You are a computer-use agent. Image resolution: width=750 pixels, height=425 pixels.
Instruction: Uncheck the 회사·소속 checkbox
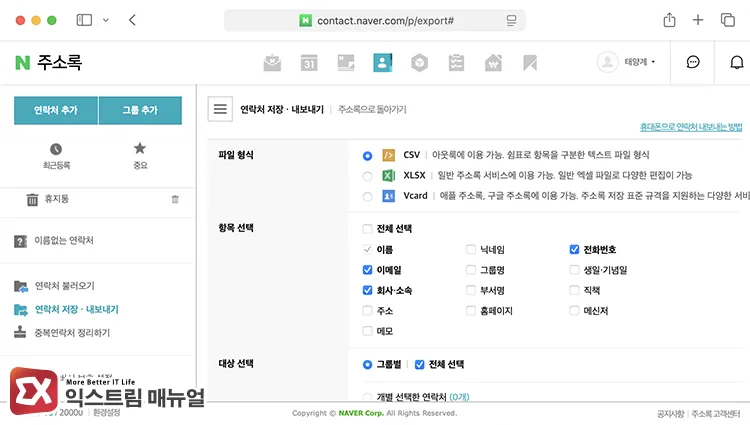(x=367, y=290)
